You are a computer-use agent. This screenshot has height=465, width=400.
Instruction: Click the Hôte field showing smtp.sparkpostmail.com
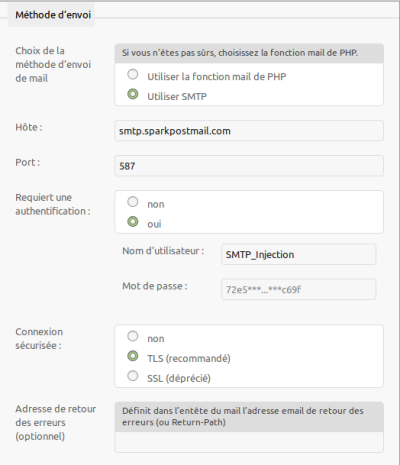coord(249,131)
